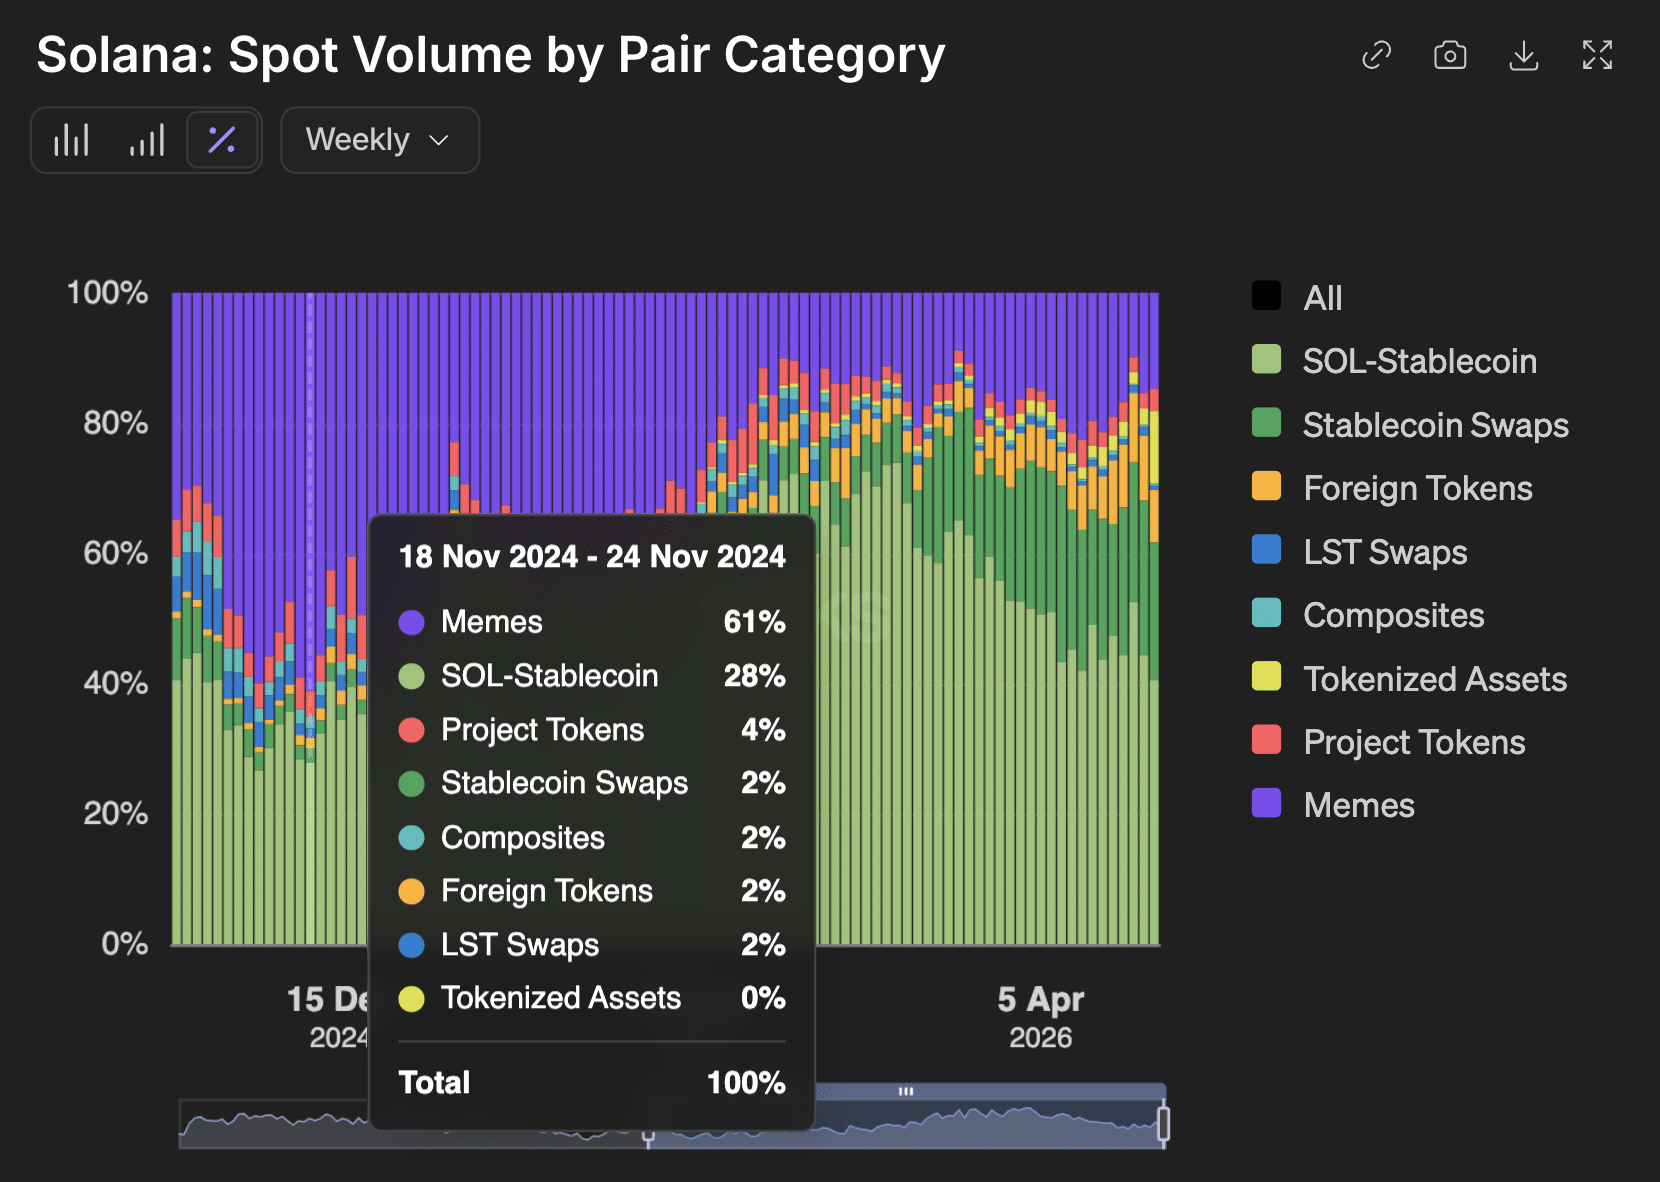Screen dimensions: 1660x1182
Task: Toggle Project Tokens series in legend
Action: point(1388,741)
